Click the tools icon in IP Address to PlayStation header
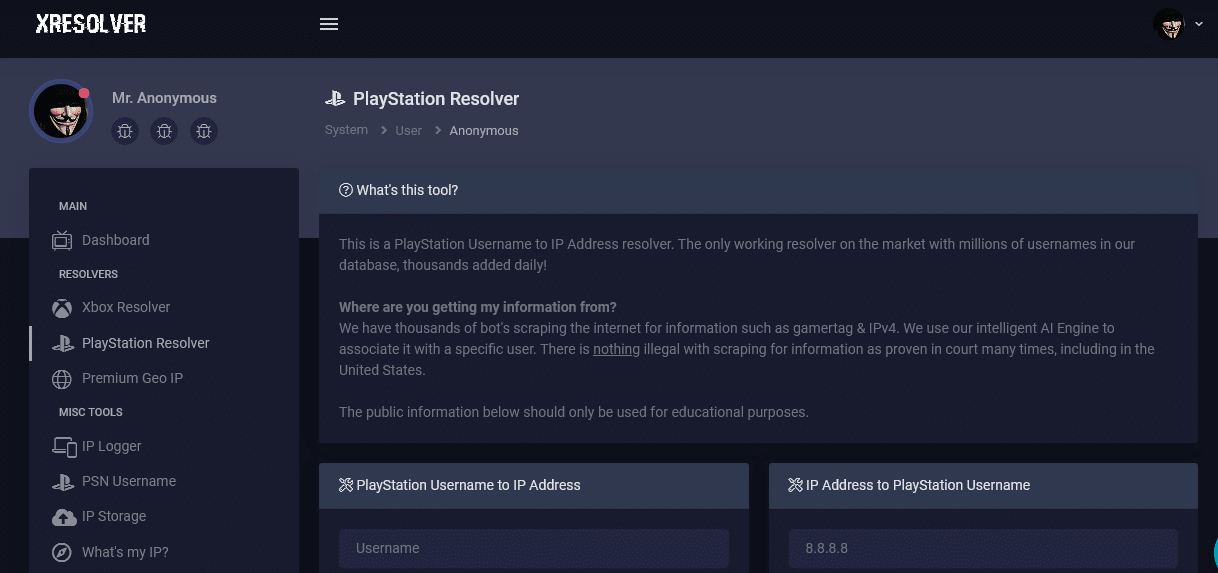The image size is (1218, 573). [x=796, y=485]
